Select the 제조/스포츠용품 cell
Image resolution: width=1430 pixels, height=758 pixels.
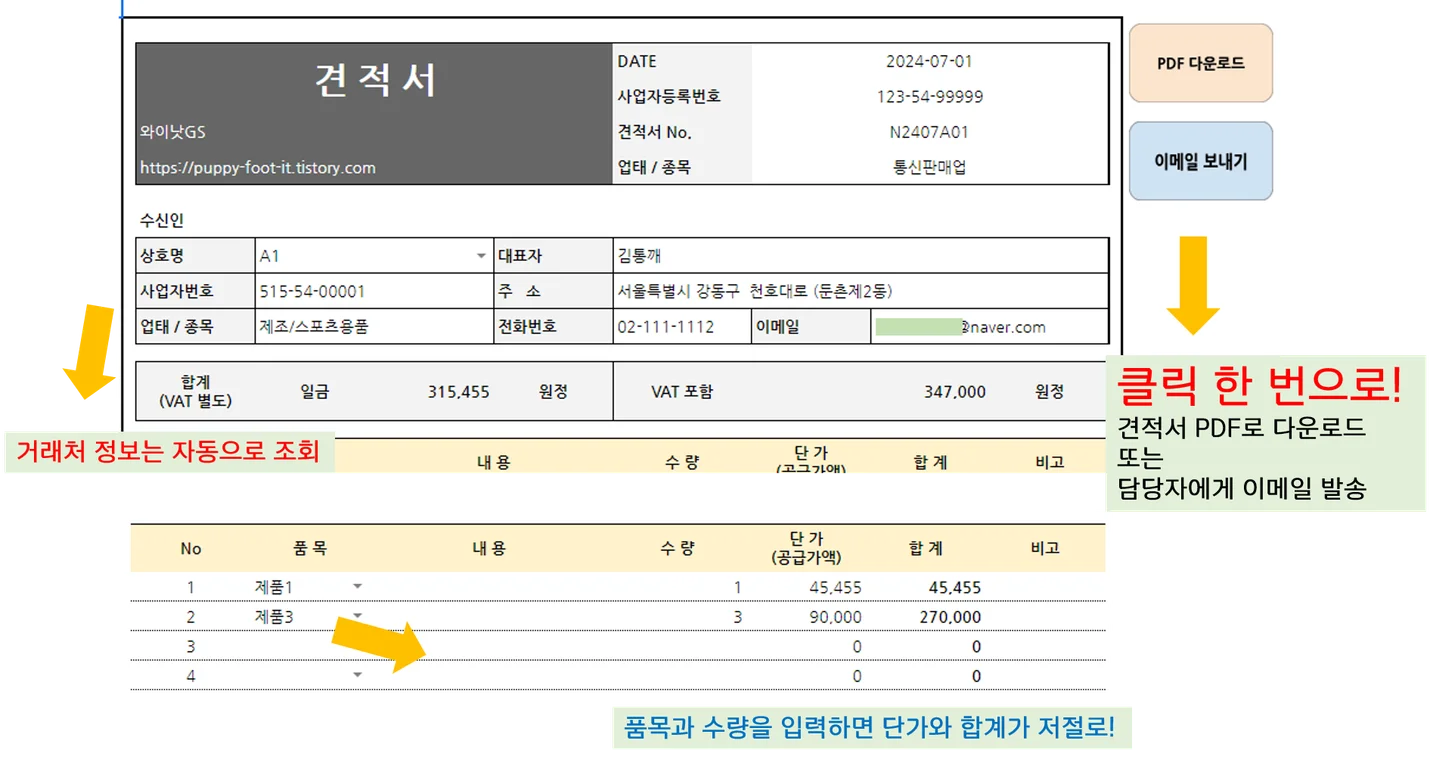click(374, 327)
